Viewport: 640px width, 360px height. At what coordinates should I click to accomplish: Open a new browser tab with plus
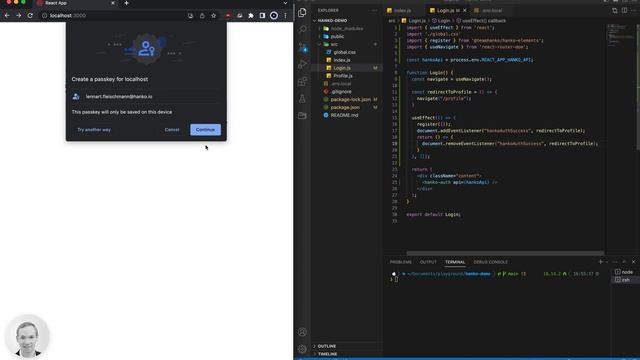127,3
